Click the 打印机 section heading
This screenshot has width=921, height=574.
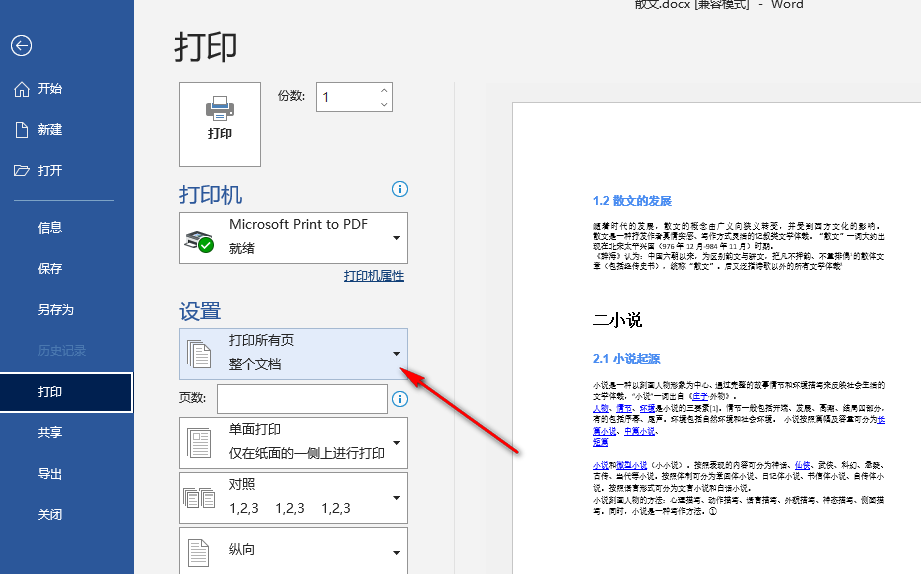tap(210, 195)
